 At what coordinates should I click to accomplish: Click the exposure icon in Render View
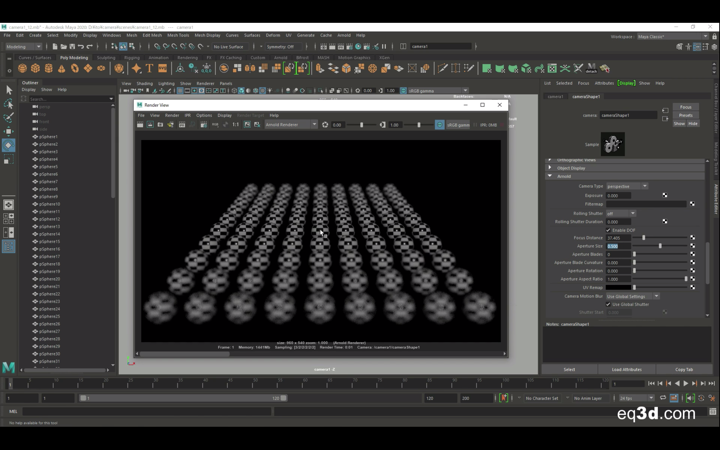325,124
